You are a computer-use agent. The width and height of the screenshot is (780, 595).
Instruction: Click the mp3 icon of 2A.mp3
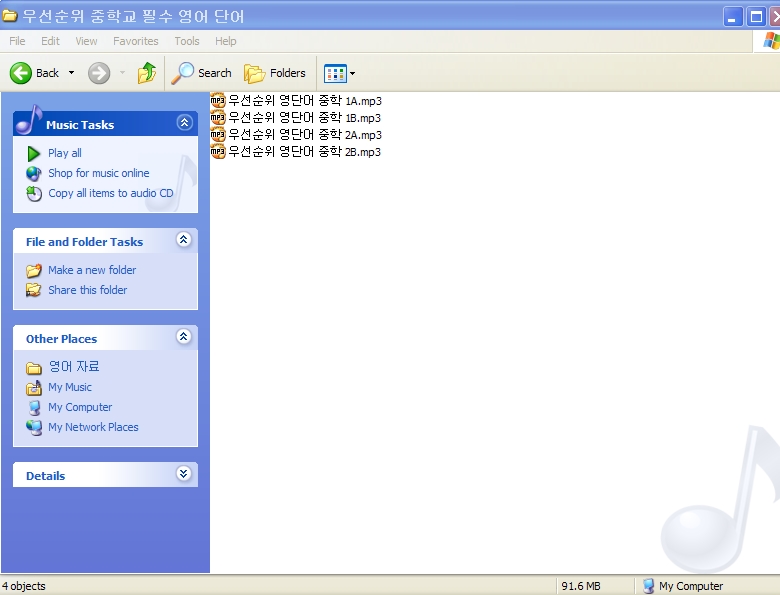pyautogui.click(x=218, y=134)
